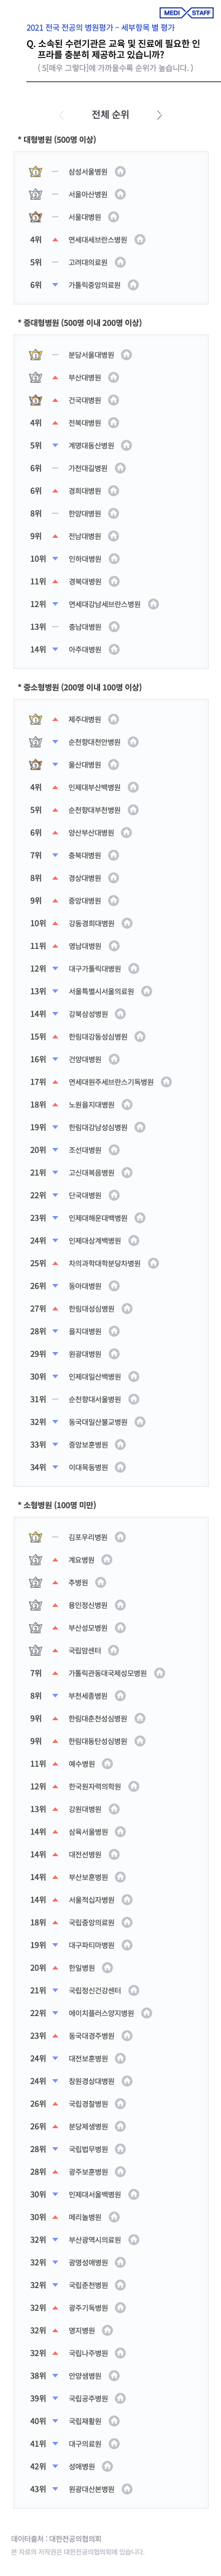The height and width of the screenshot is (2576, 221).
Task: Go to next ranking with right chevron
Action: click(159, 115)
